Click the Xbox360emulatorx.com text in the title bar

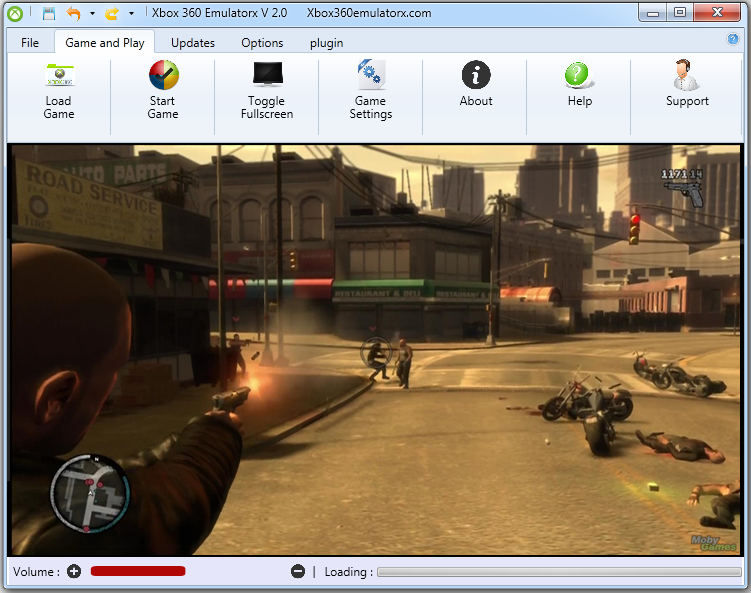tap(369, 13)
